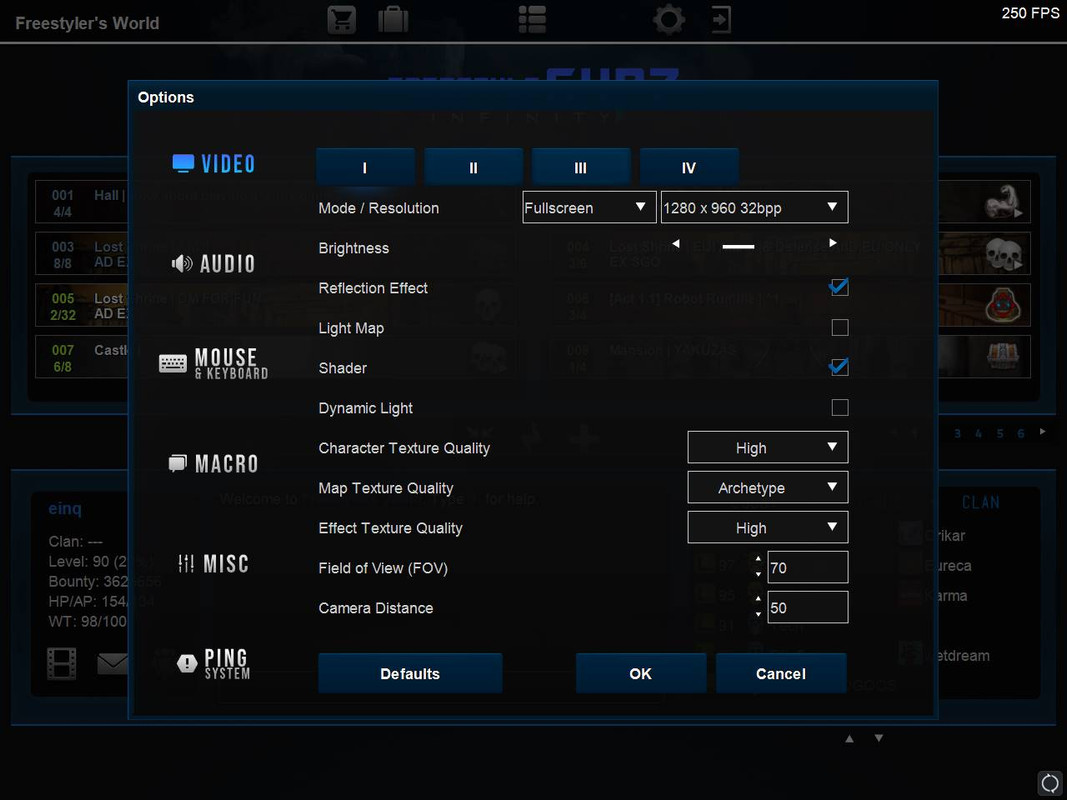This screenshot has width=1067, height=800.
Task: Open the mail envelope icon
Action: coord(112,663)
